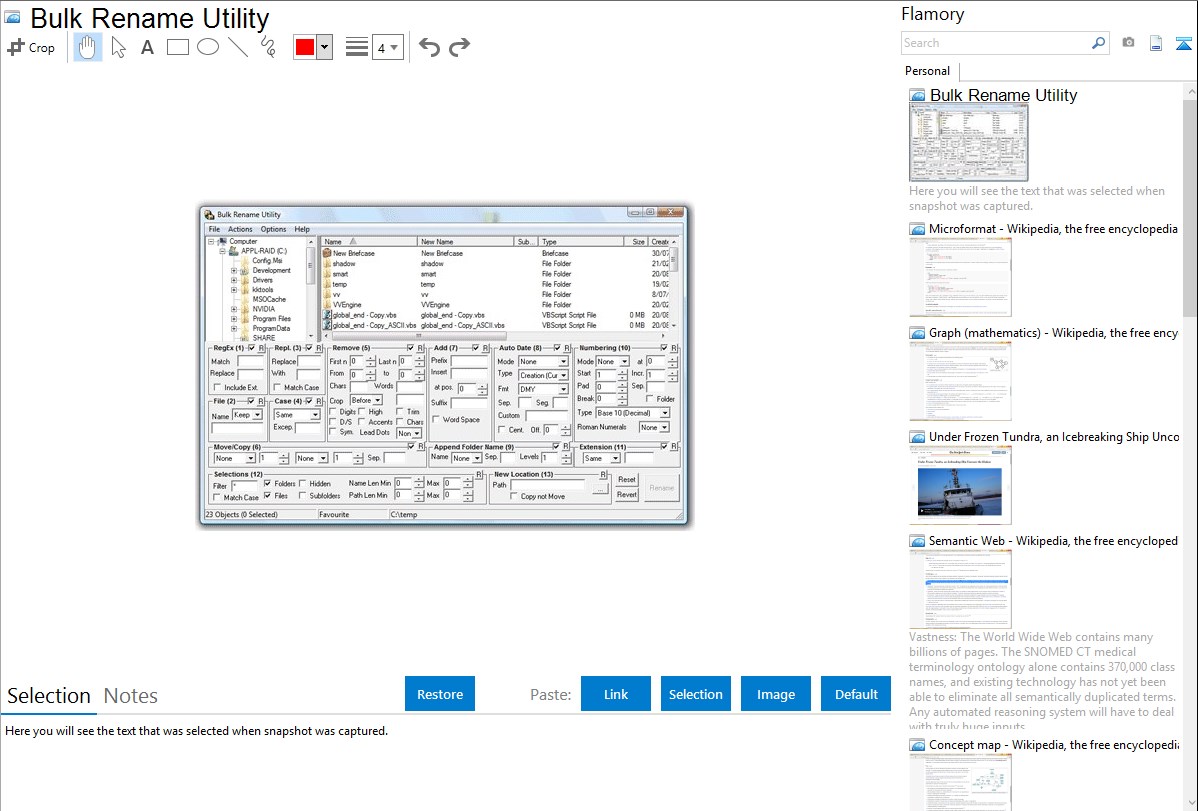Select the Crop tool
Image resolution: width=1198 pixels, height=811 pixels.
[x=31, y=47]
